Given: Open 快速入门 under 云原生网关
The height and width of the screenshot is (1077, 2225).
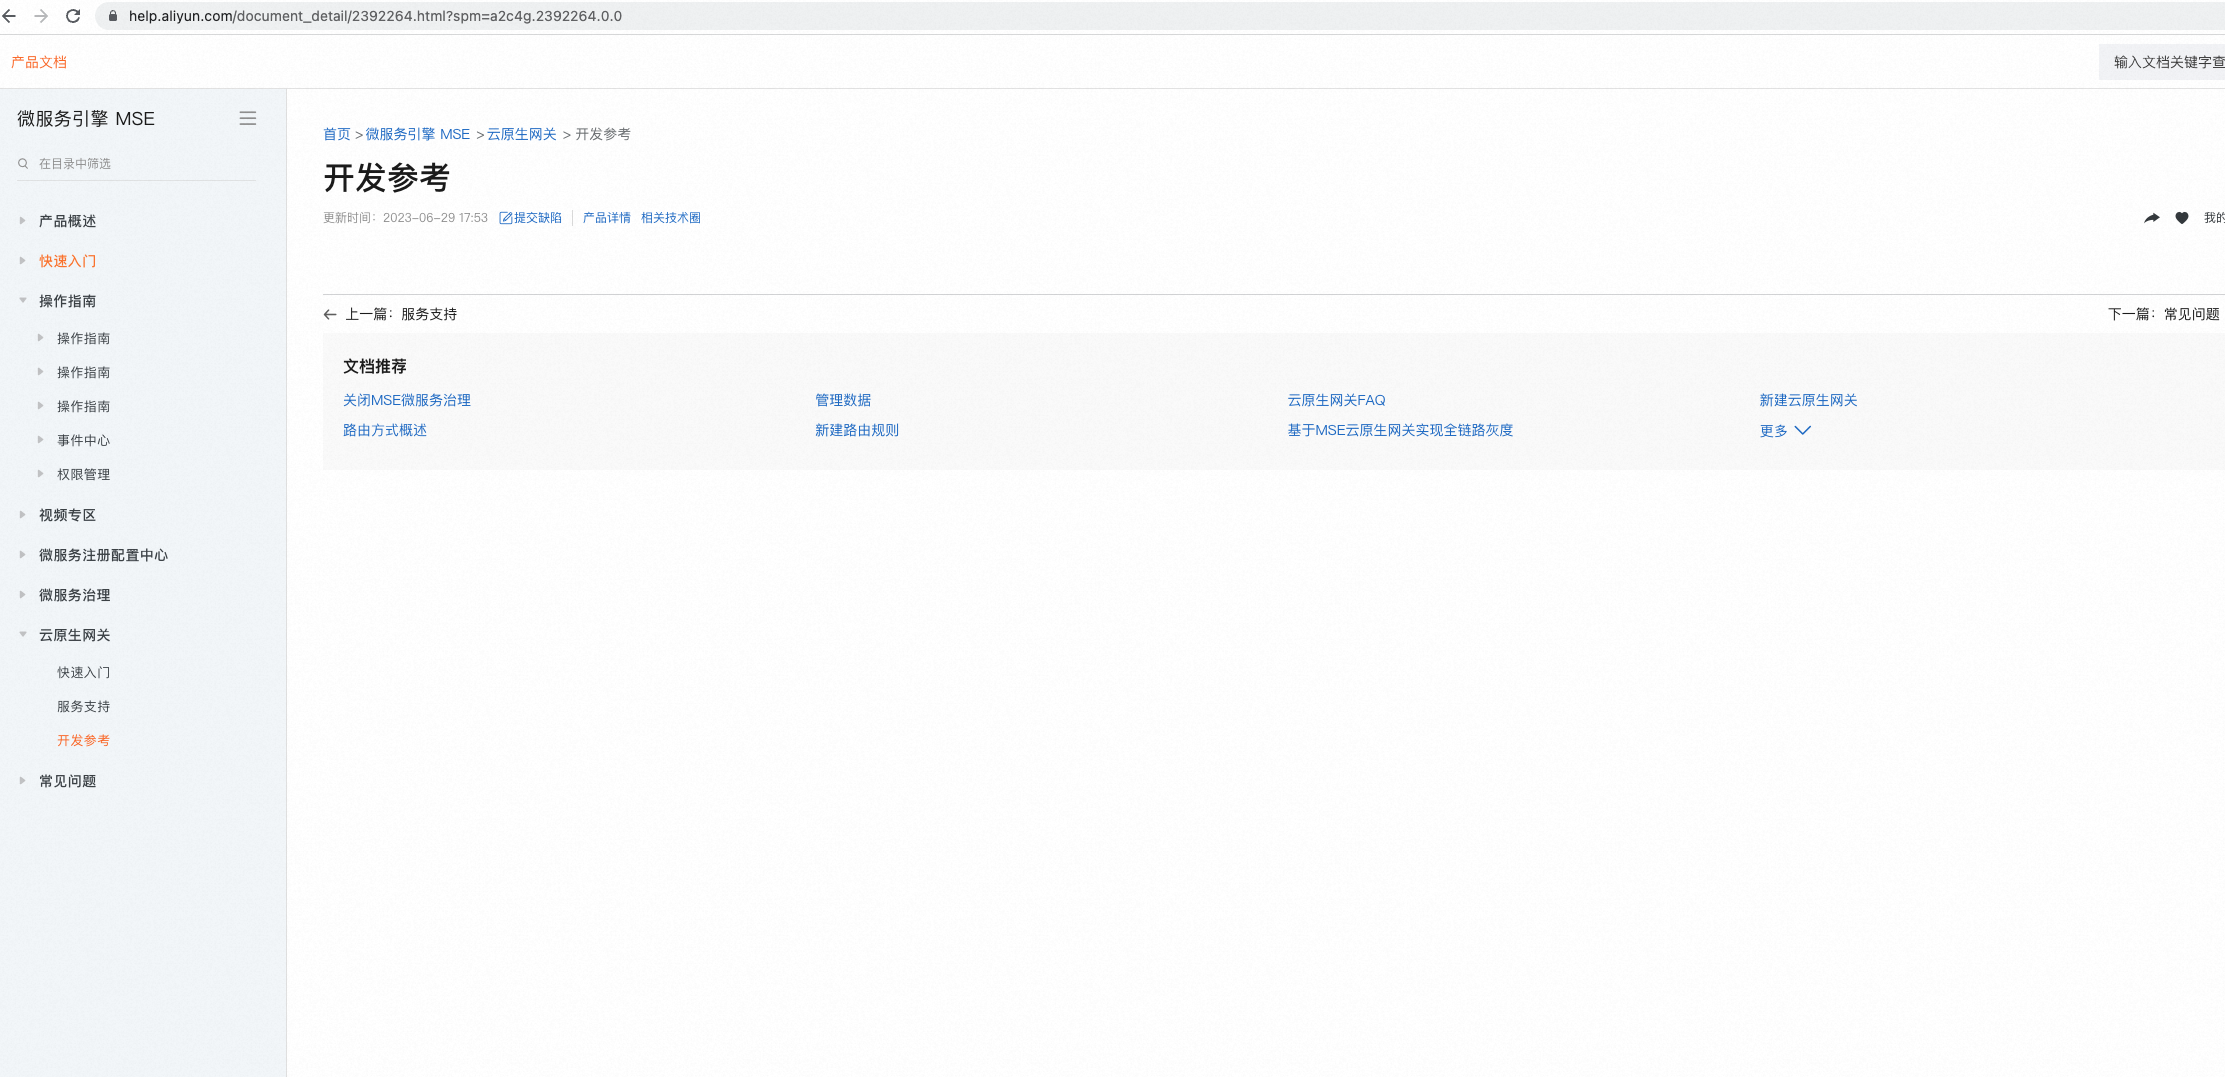Looking at the screenshot, I should tap(83, 672).
